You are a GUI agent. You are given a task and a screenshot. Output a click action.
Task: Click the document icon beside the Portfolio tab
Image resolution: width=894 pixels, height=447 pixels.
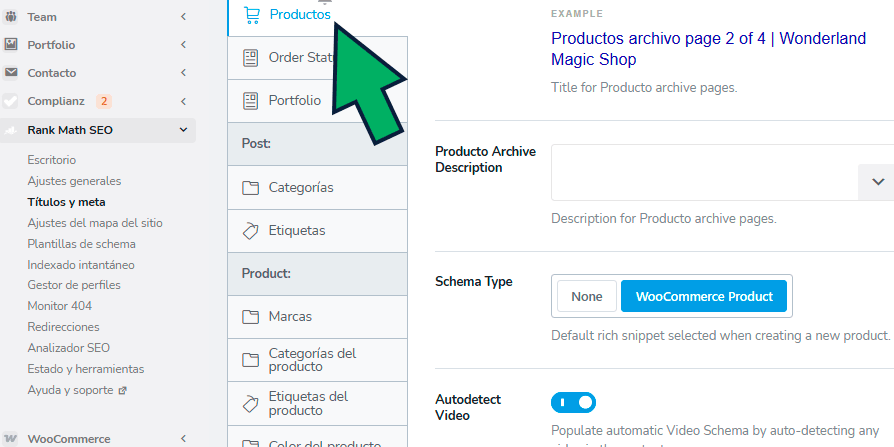click(x=250, y=101)
